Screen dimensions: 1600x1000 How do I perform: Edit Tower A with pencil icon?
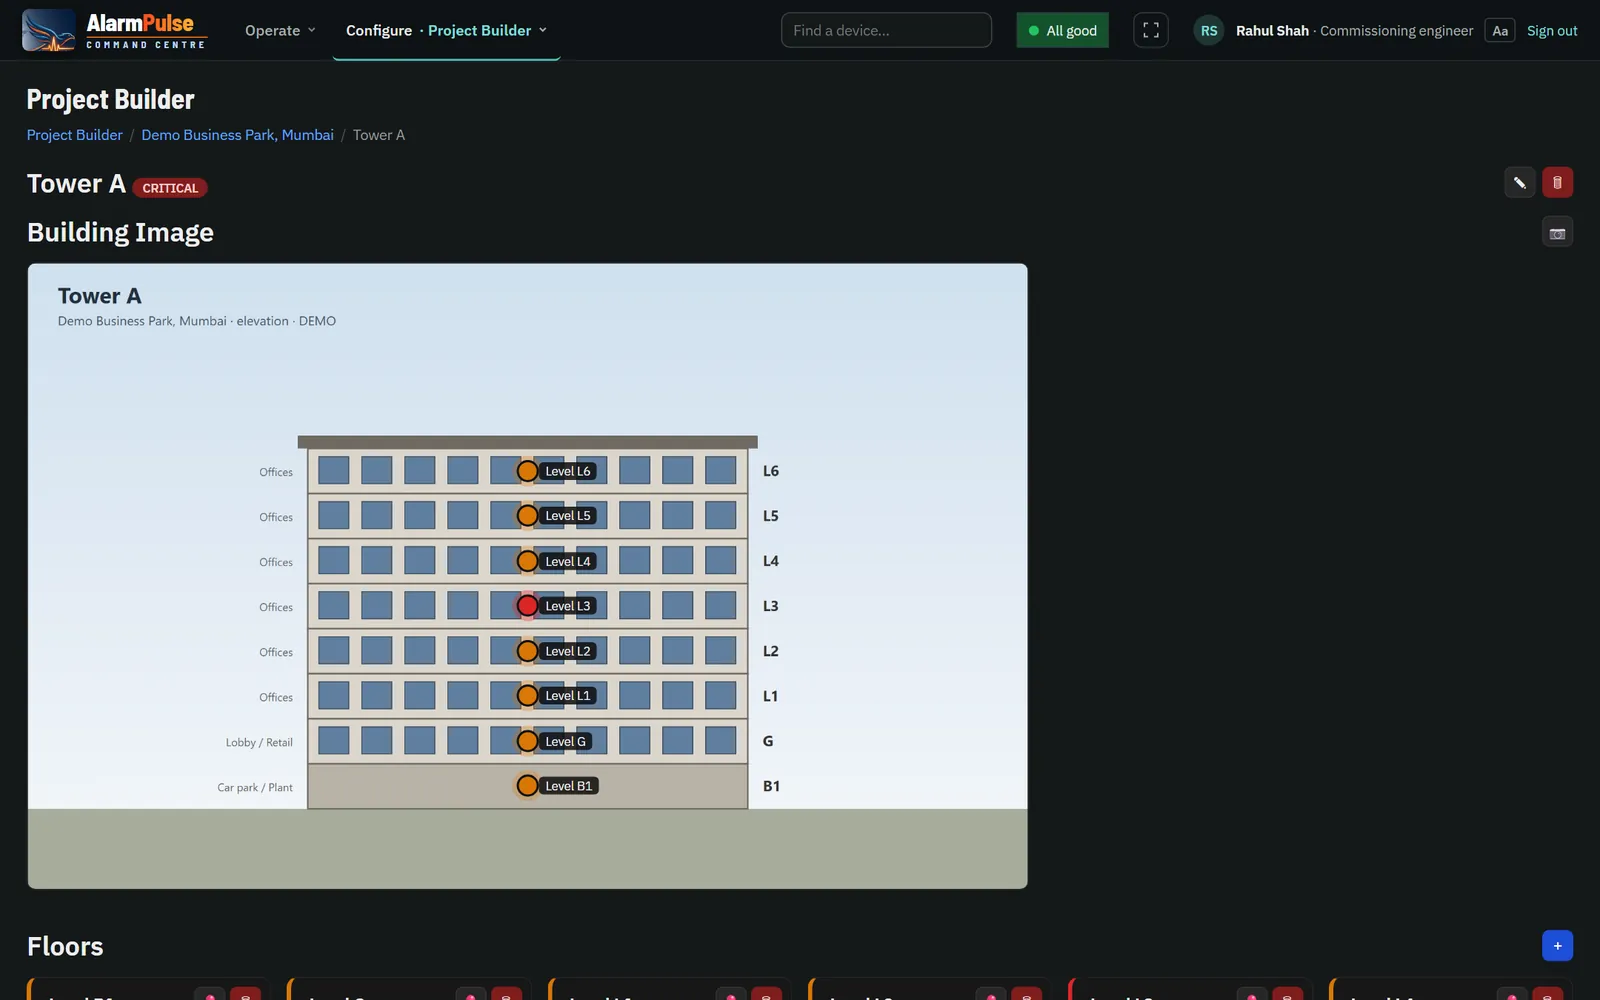coord(1519,182)
